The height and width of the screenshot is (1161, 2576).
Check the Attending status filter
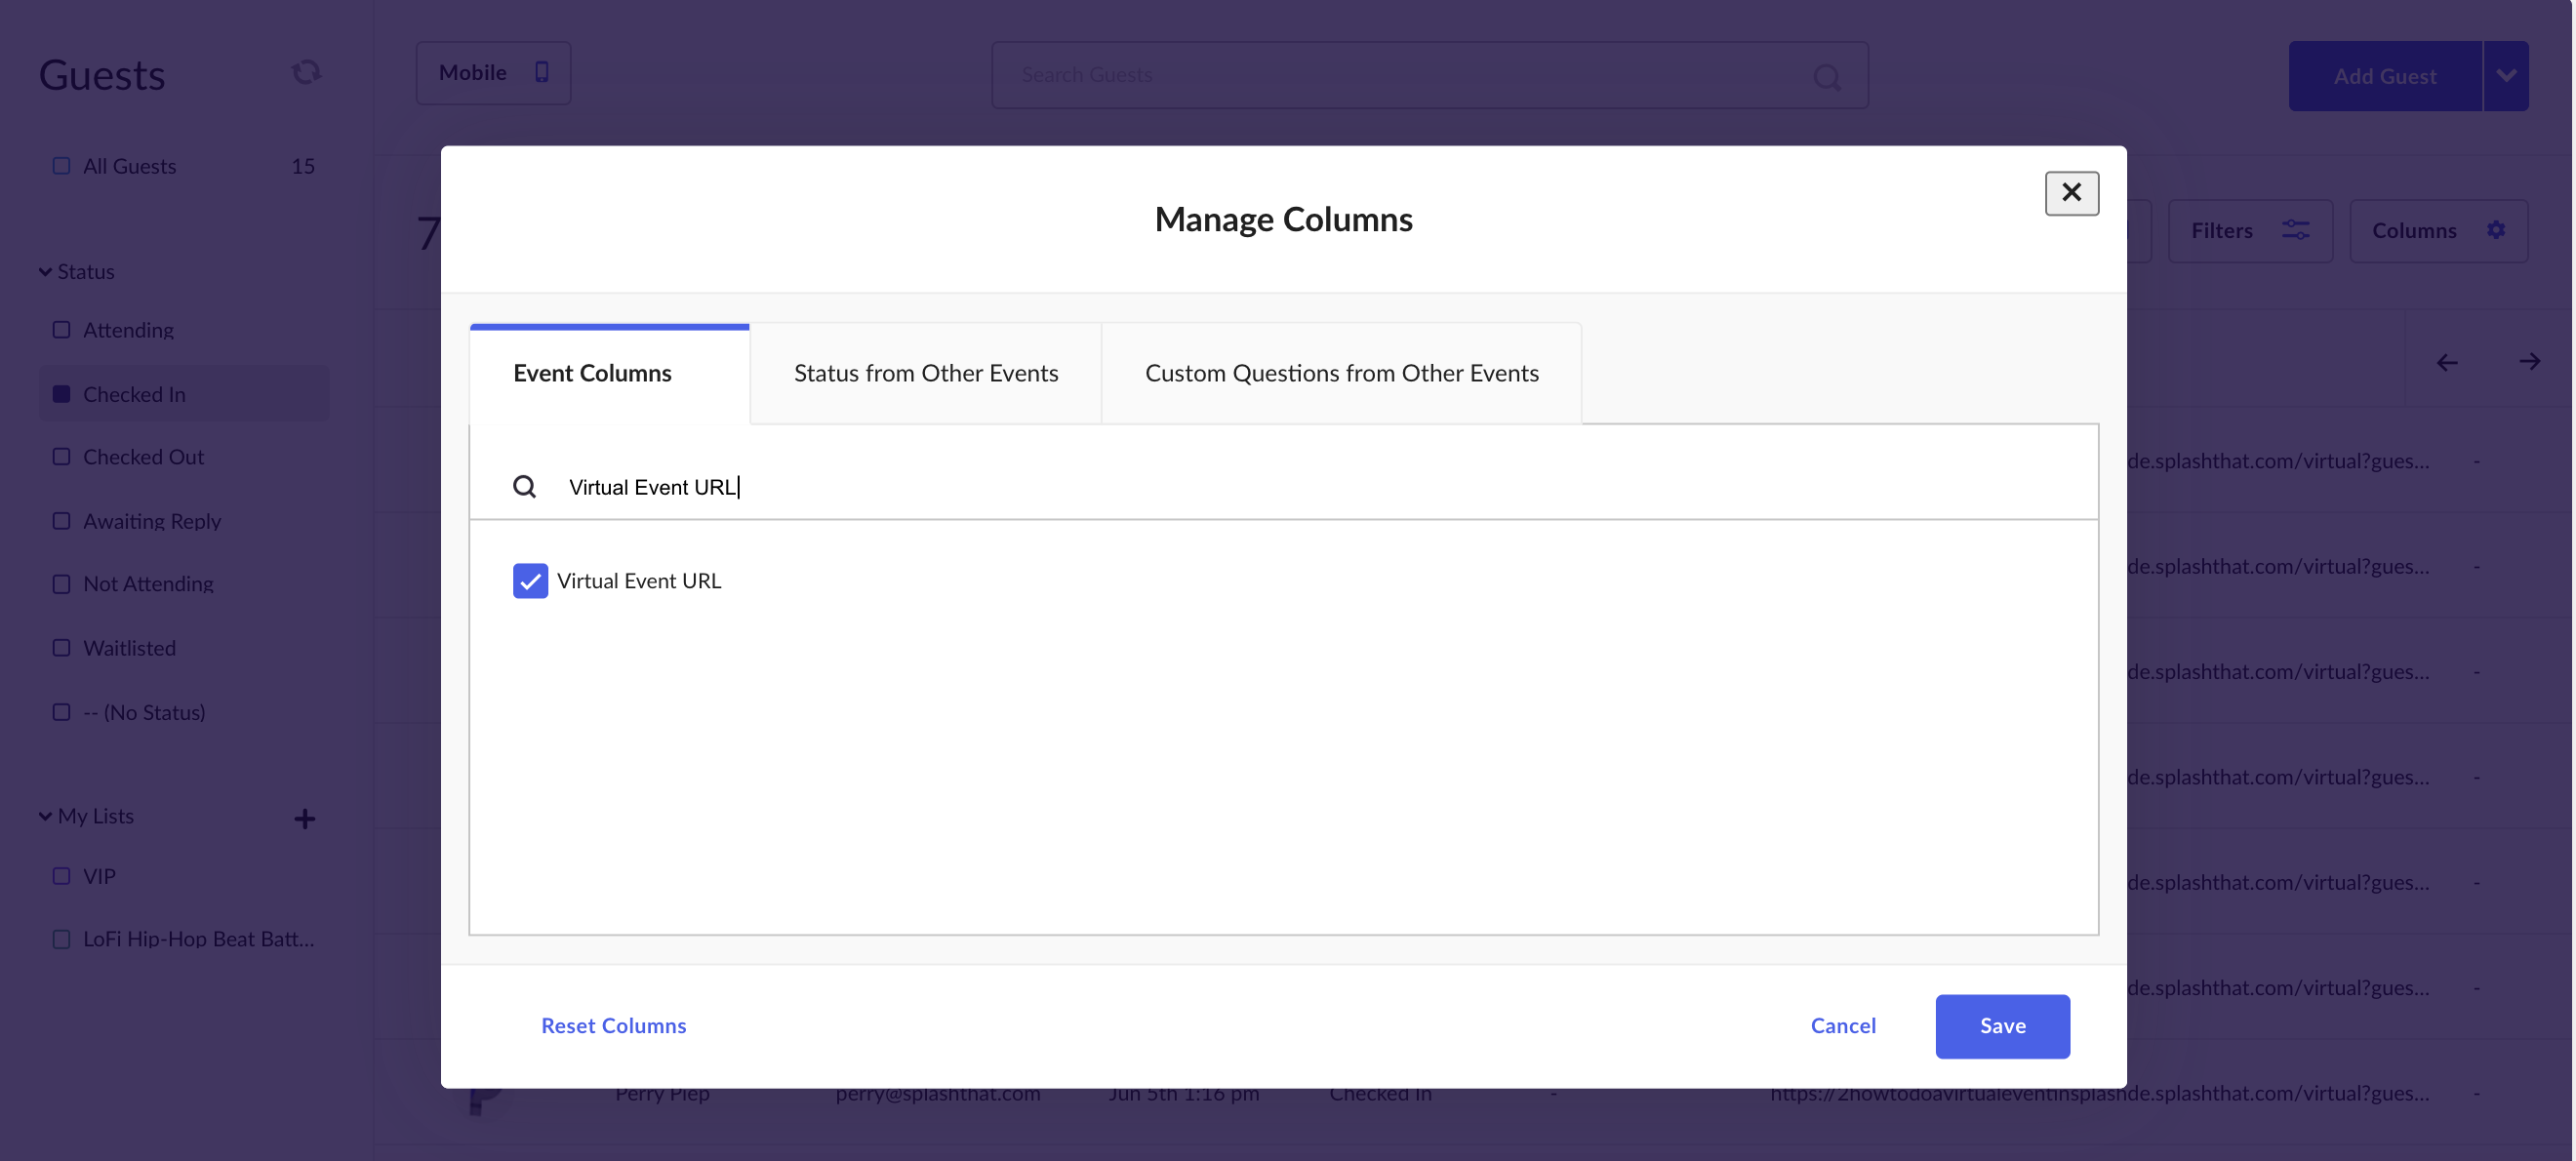pos(61,329)
